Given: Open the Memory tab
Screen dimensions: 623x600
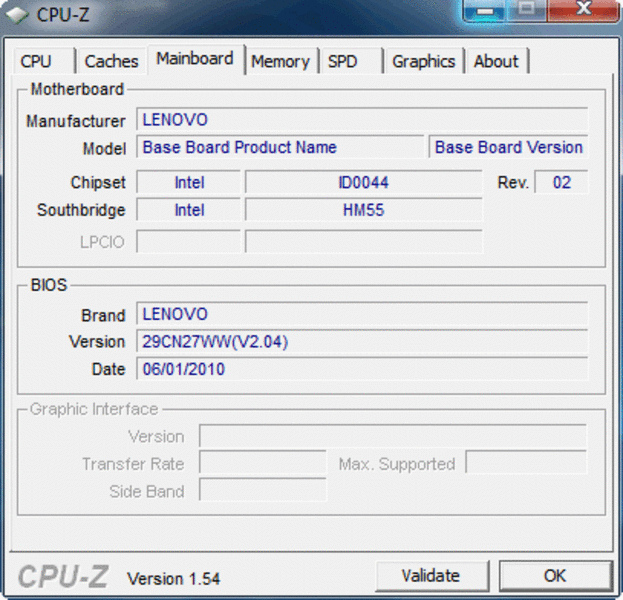Looking at the screenshot, I should [281, 61].
